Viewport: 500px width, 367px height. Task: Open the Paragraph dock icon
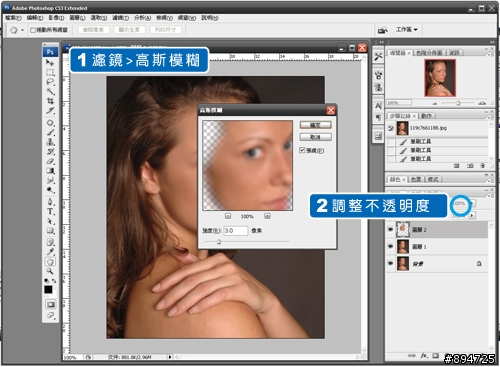click(x=378, y=118)
